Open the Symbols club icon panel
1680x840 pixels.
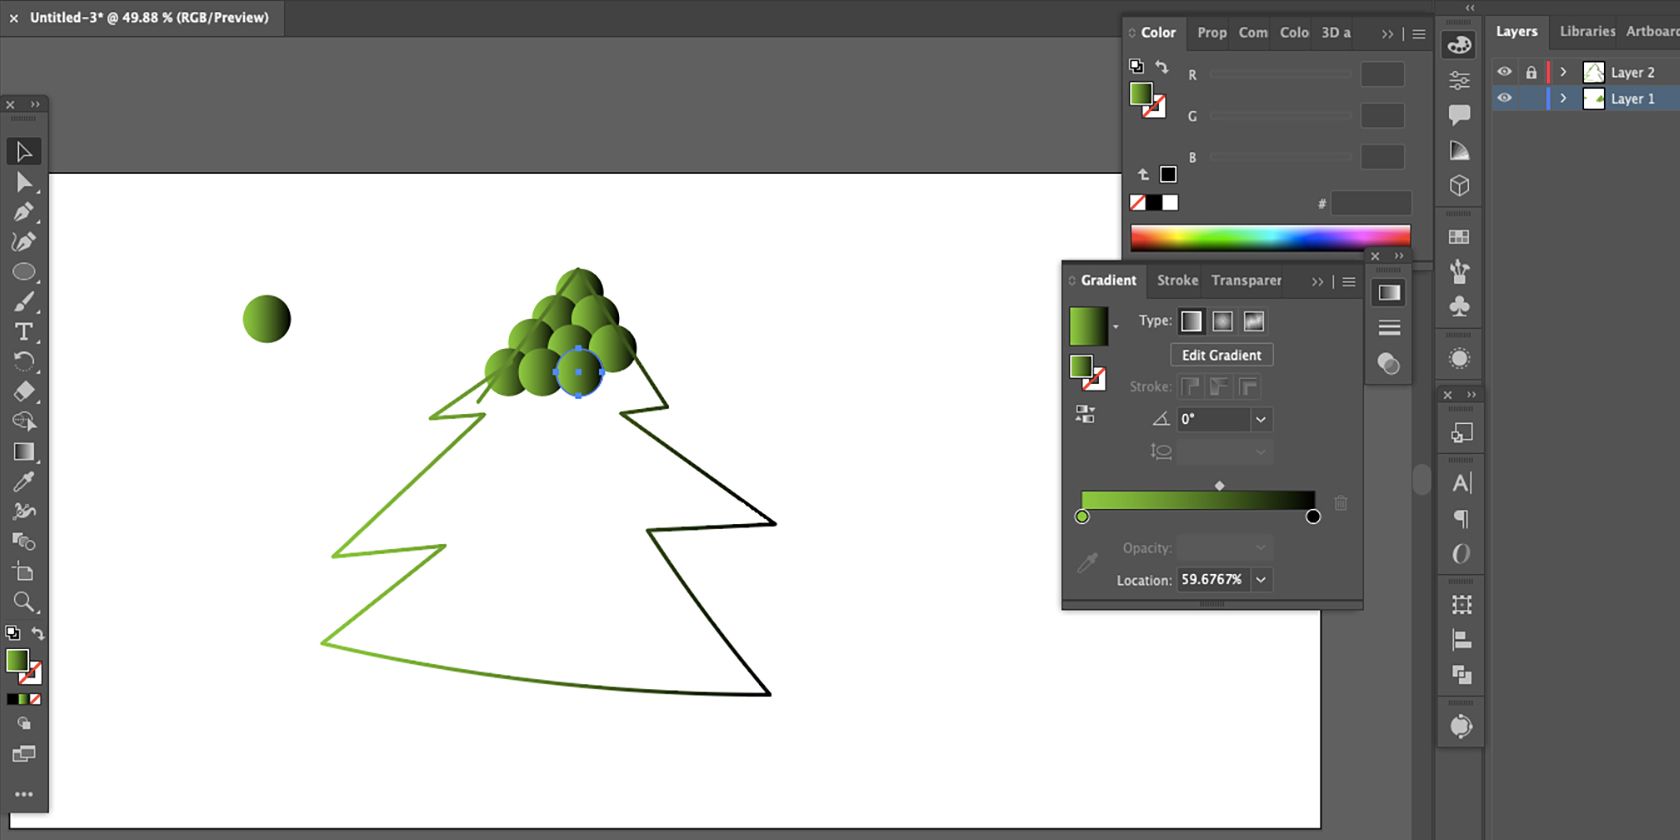coord(1460,306)
